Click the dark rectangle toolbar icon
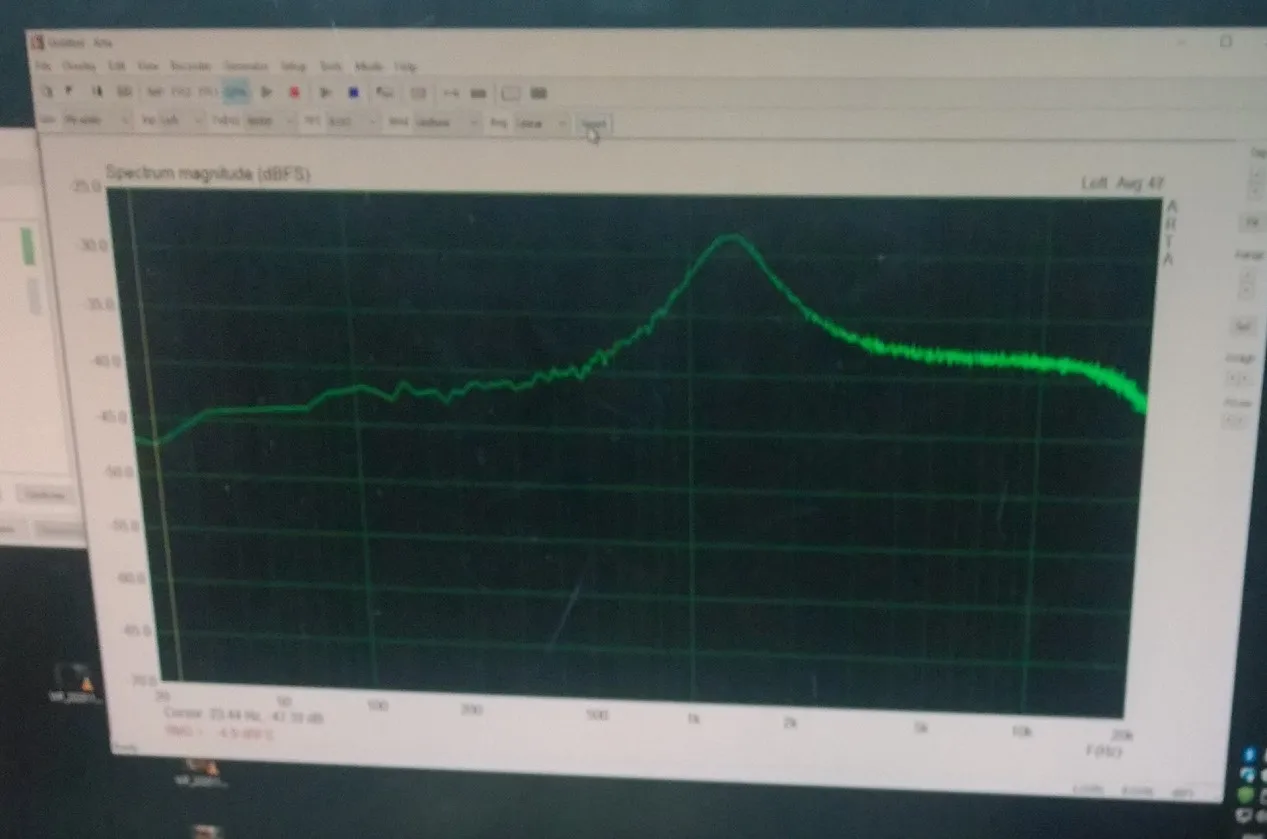The image size is (1267, 839). 538,93
